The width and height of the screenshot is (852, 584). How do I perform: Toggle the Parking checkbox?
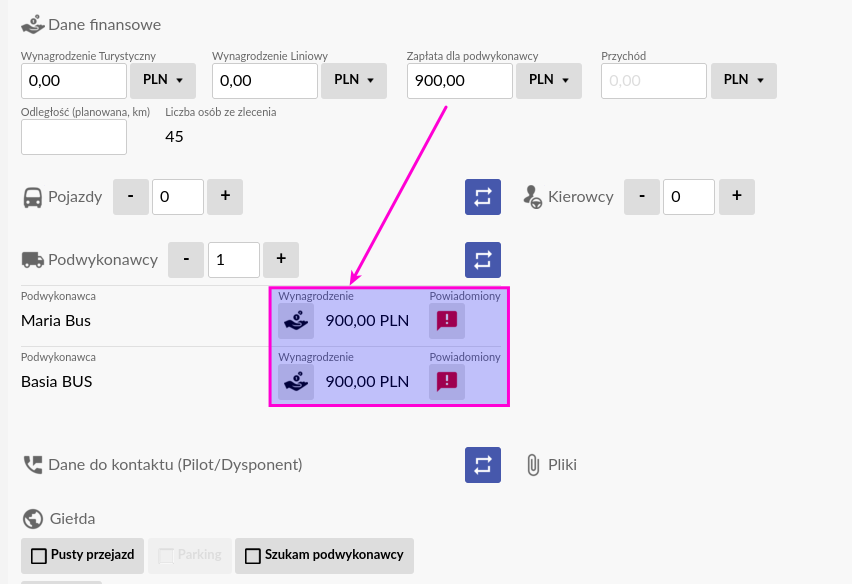tap(166, 556)
